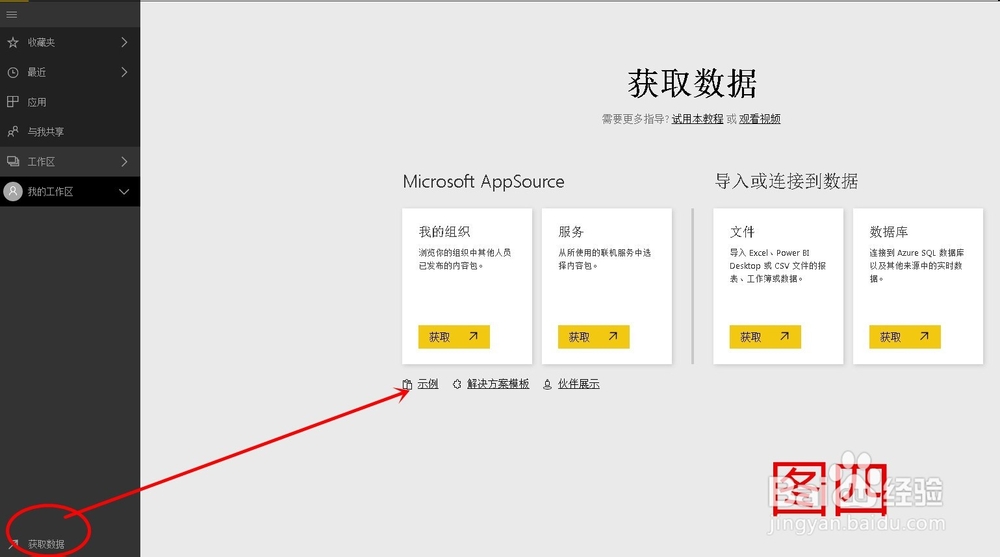Expand the 最近 flyout chevron
Screen dimensions: 1000x557
coord(124,72)
